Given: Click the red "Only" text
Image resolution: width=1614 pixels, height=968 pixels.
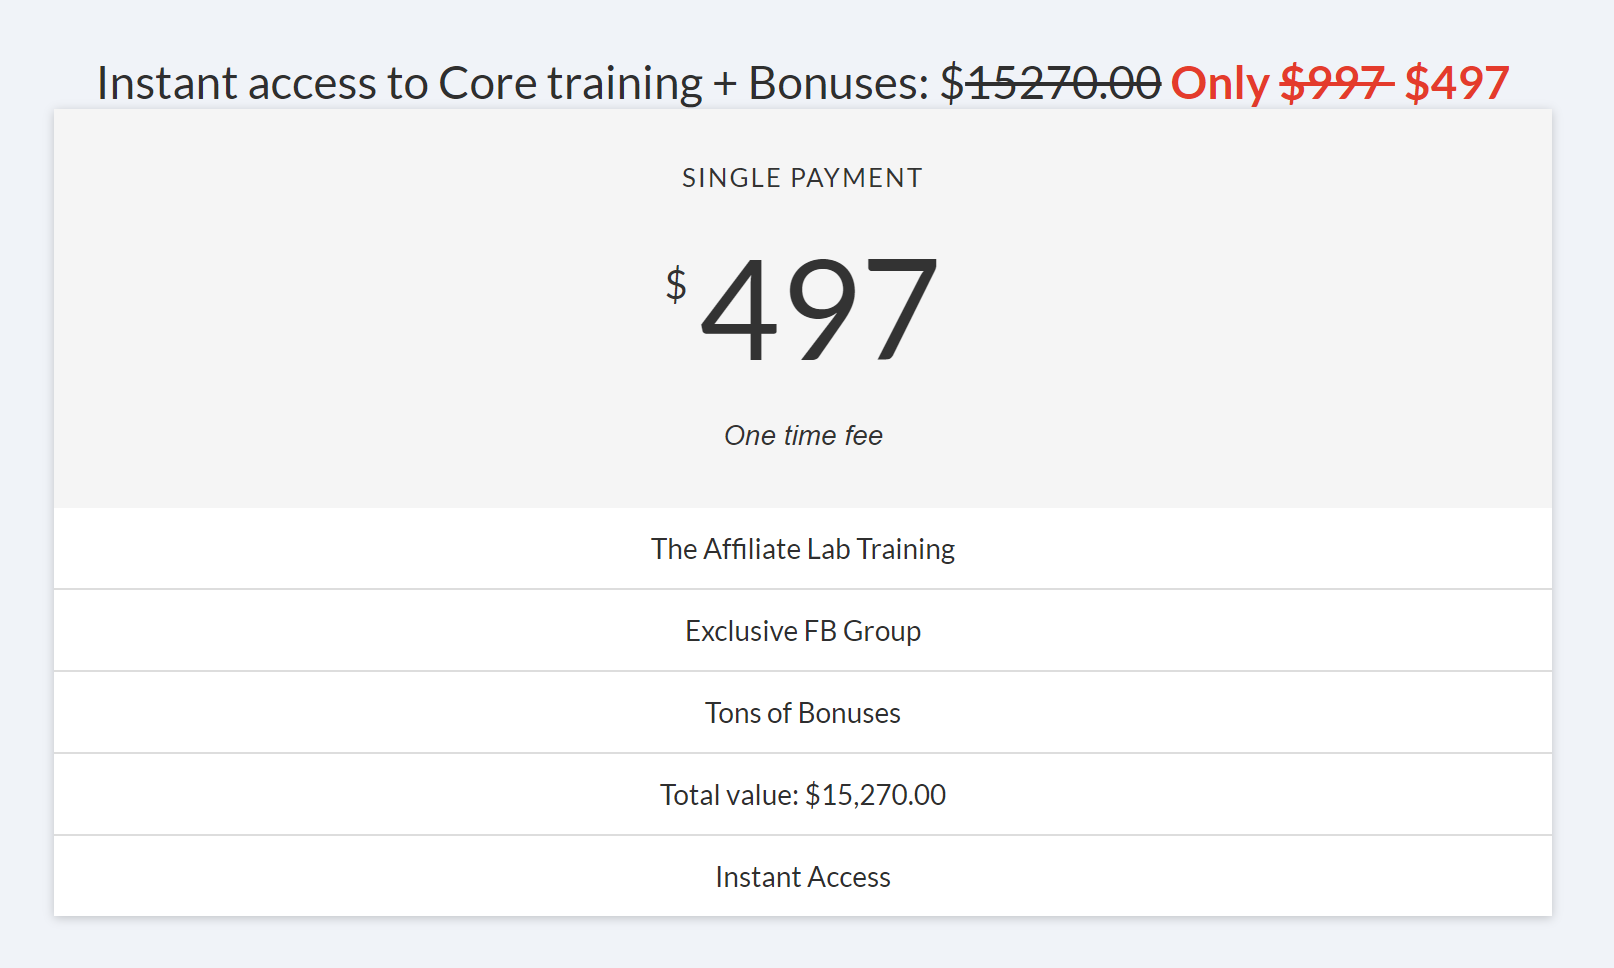Looking at the screenshot, I should click(1219, 83).
